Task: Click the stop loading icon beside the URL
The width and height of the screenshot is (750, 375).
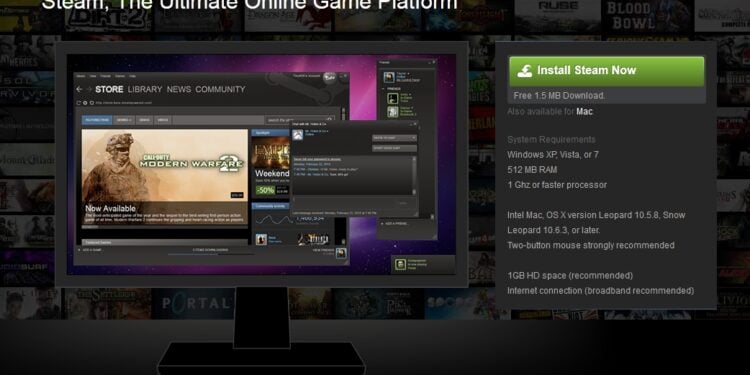Action: (x=85, y=103)
